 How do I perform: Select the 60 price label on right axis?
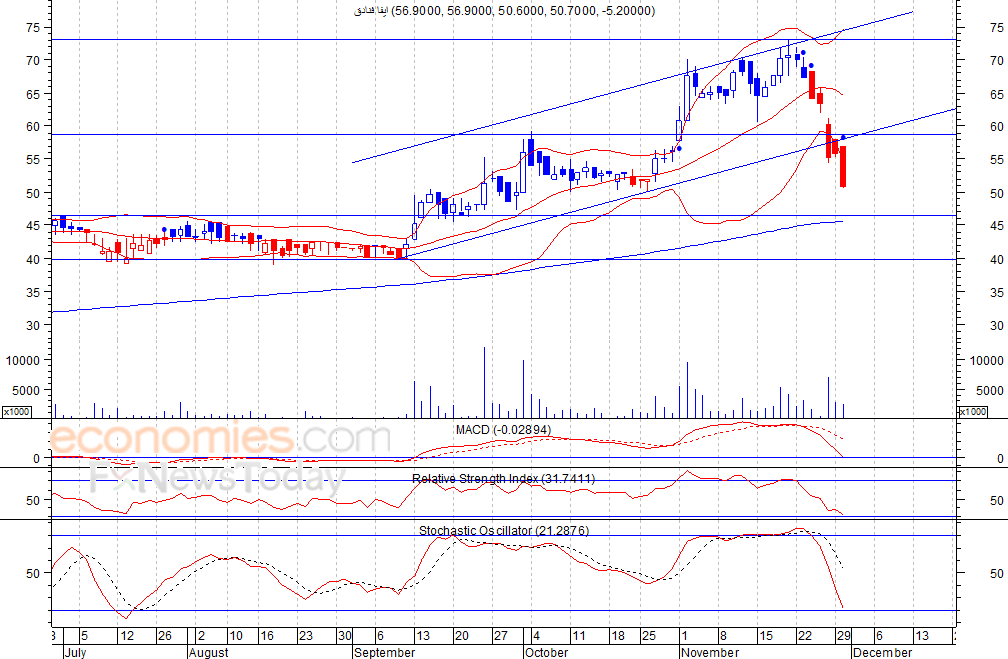point(996,127)
